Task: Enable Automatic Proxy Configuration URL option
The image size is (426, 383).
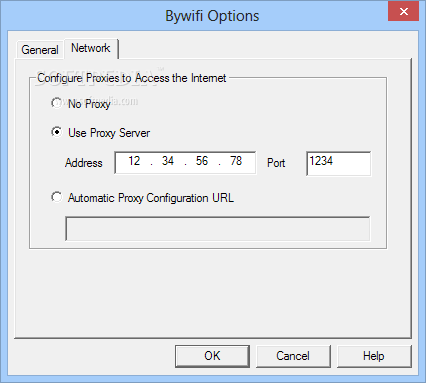Action: (57, 197)
